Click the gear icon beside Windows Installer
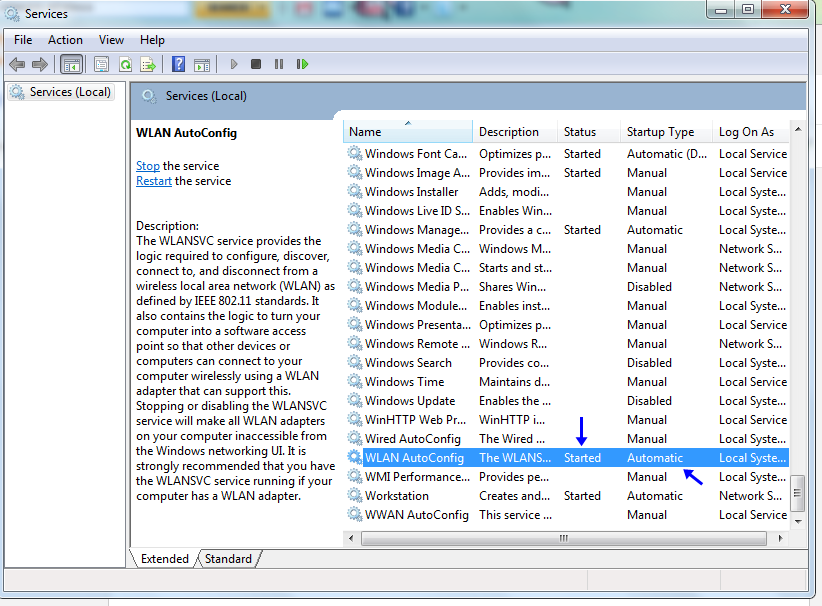This screenshot has height=606, width=822. point(355,191)
